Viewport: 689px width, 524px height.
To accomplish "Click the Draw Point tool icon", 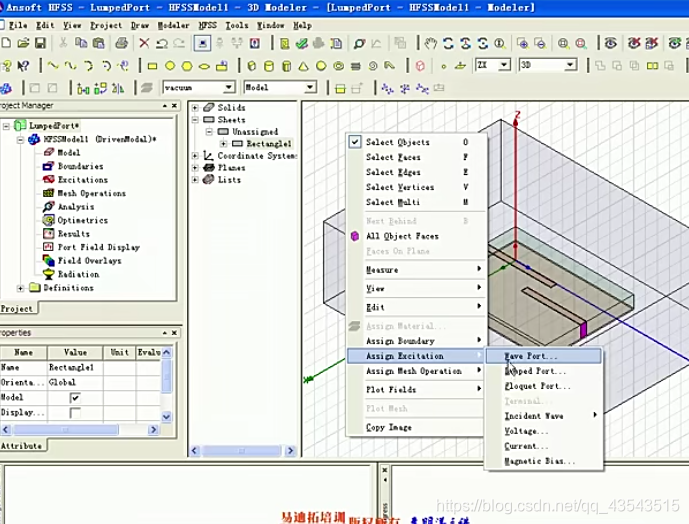I will [x=443, y=66].
